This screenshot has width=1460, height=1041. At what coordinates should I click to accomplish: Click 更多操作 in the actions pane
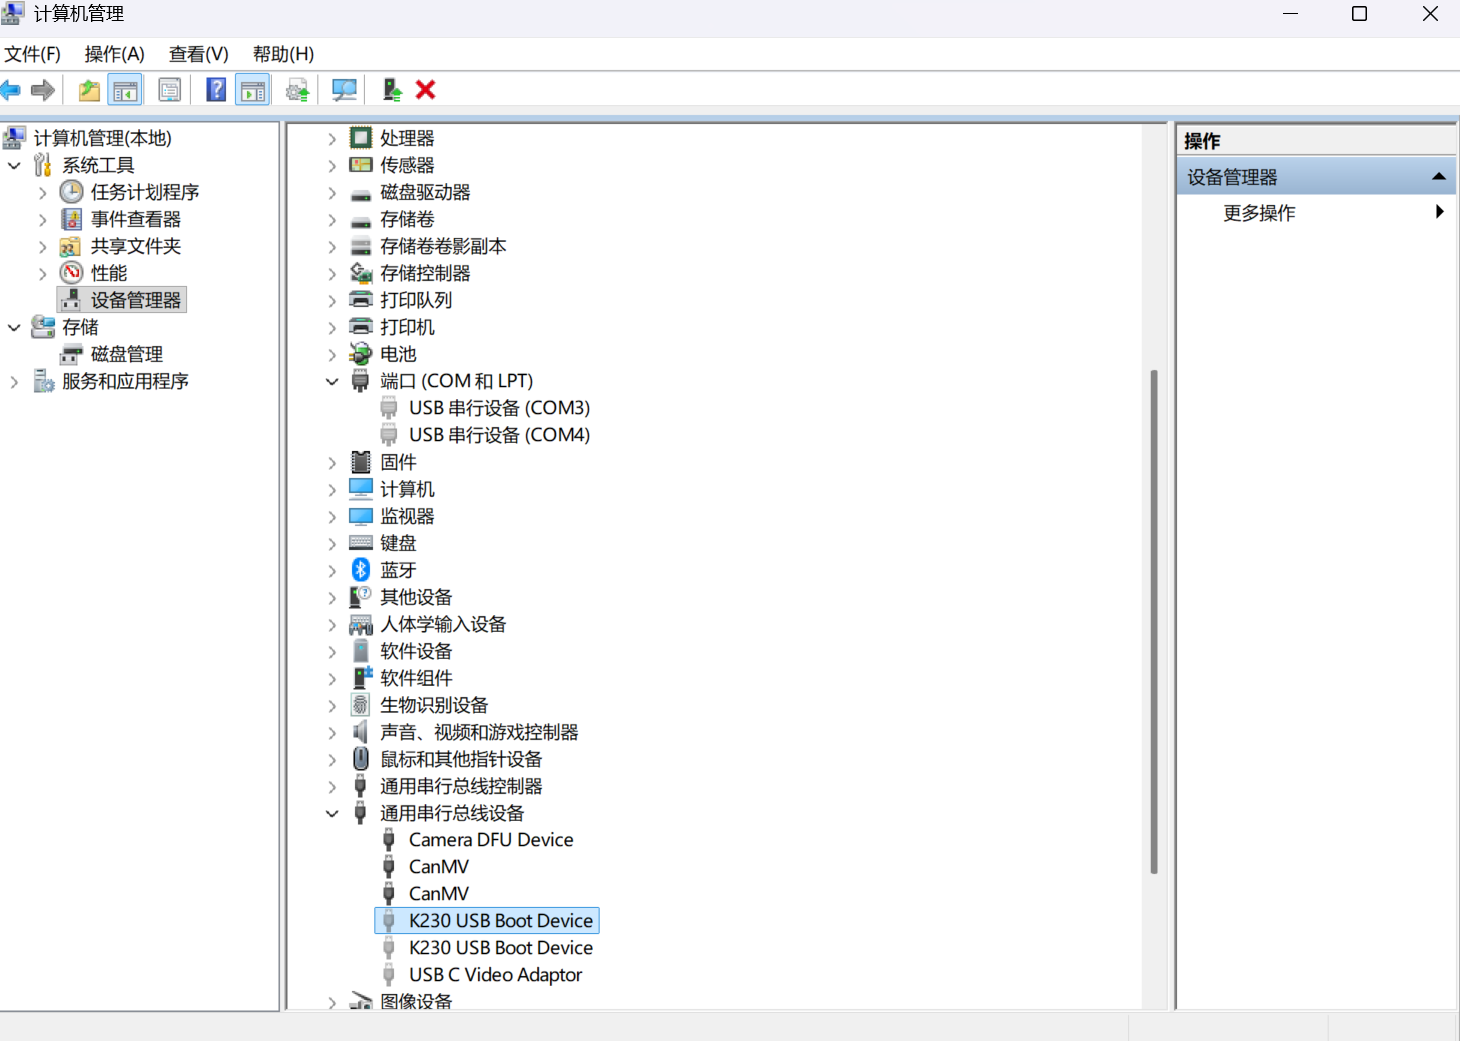pos(1259,213)
